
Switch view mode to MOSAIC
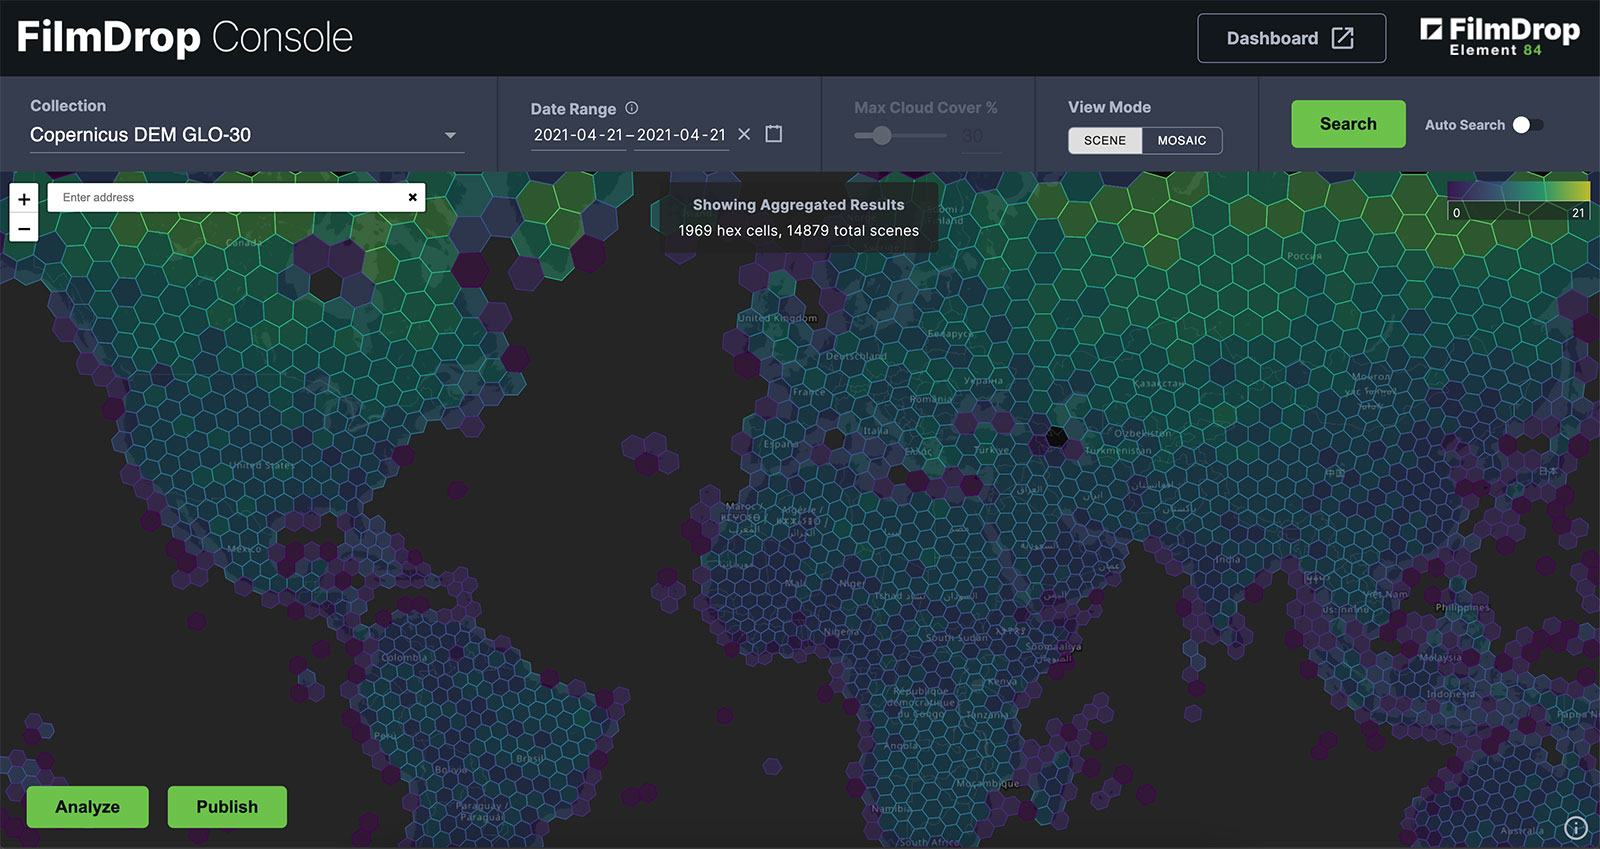click(x=1182, y=140)
